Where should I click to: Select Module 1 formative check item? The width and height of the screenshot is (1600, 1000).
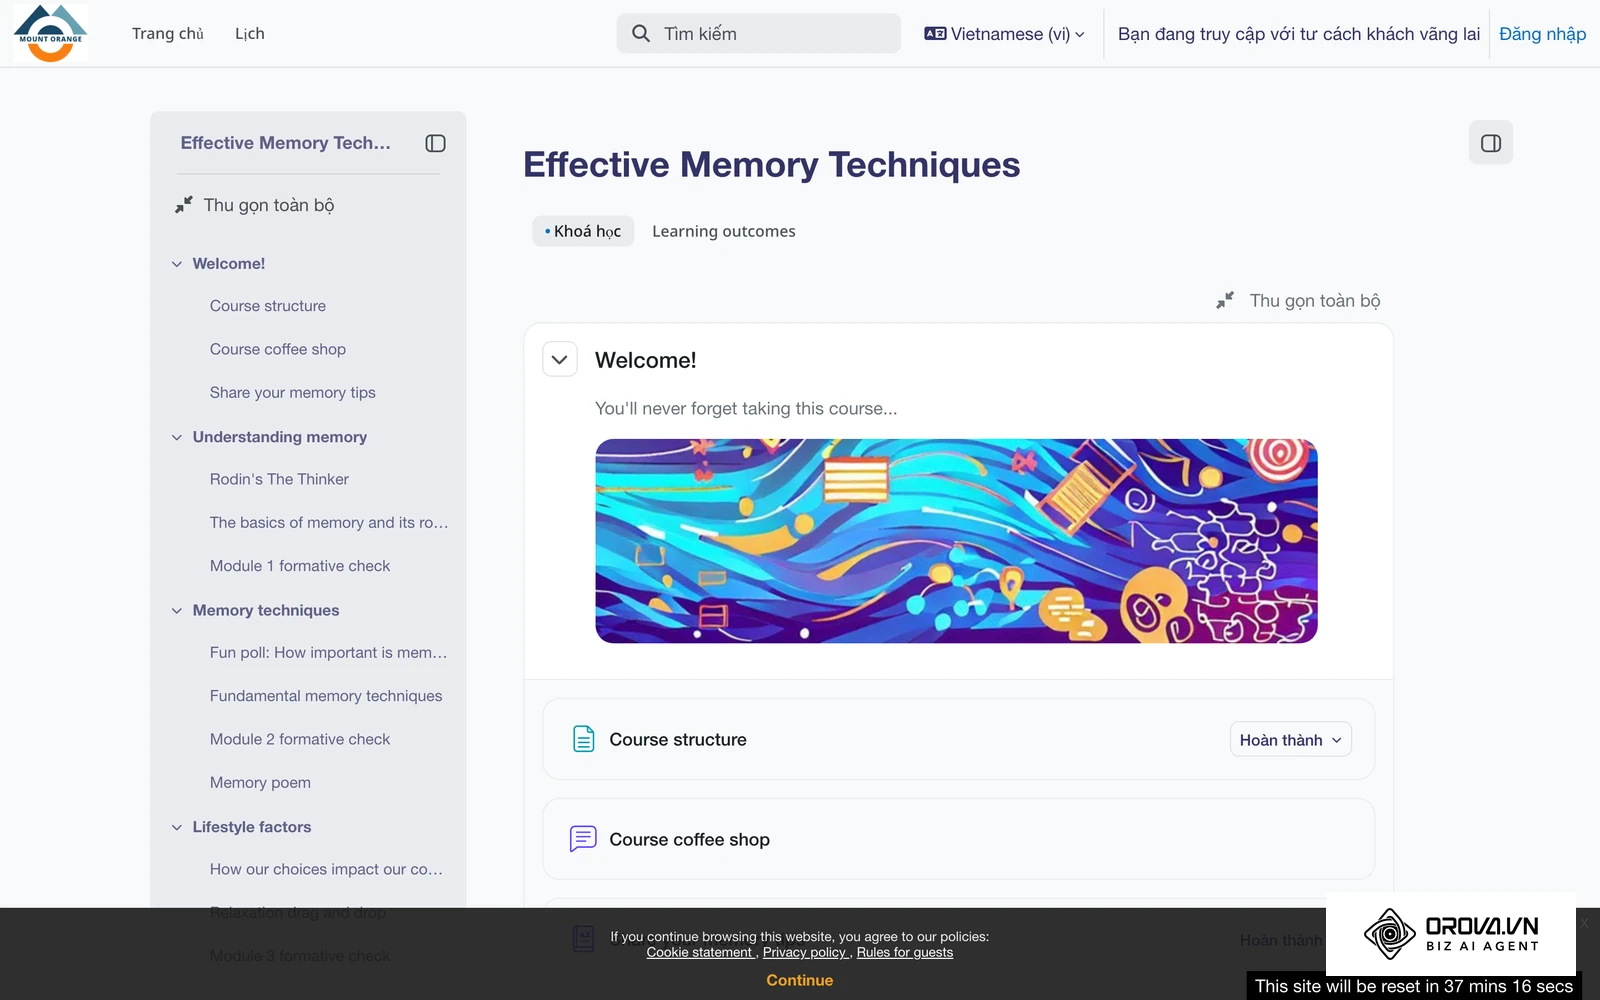300,566
